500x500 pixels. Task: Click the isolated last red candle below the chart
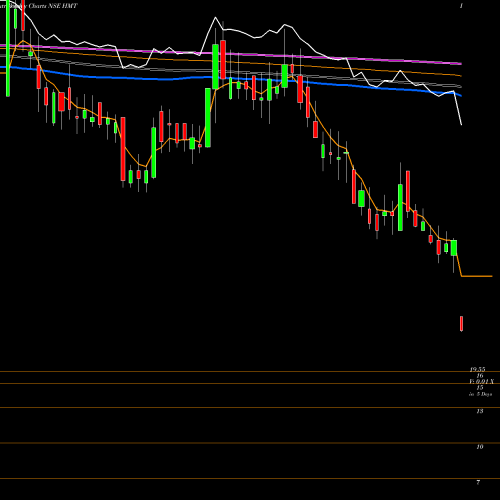pos(462,324)
